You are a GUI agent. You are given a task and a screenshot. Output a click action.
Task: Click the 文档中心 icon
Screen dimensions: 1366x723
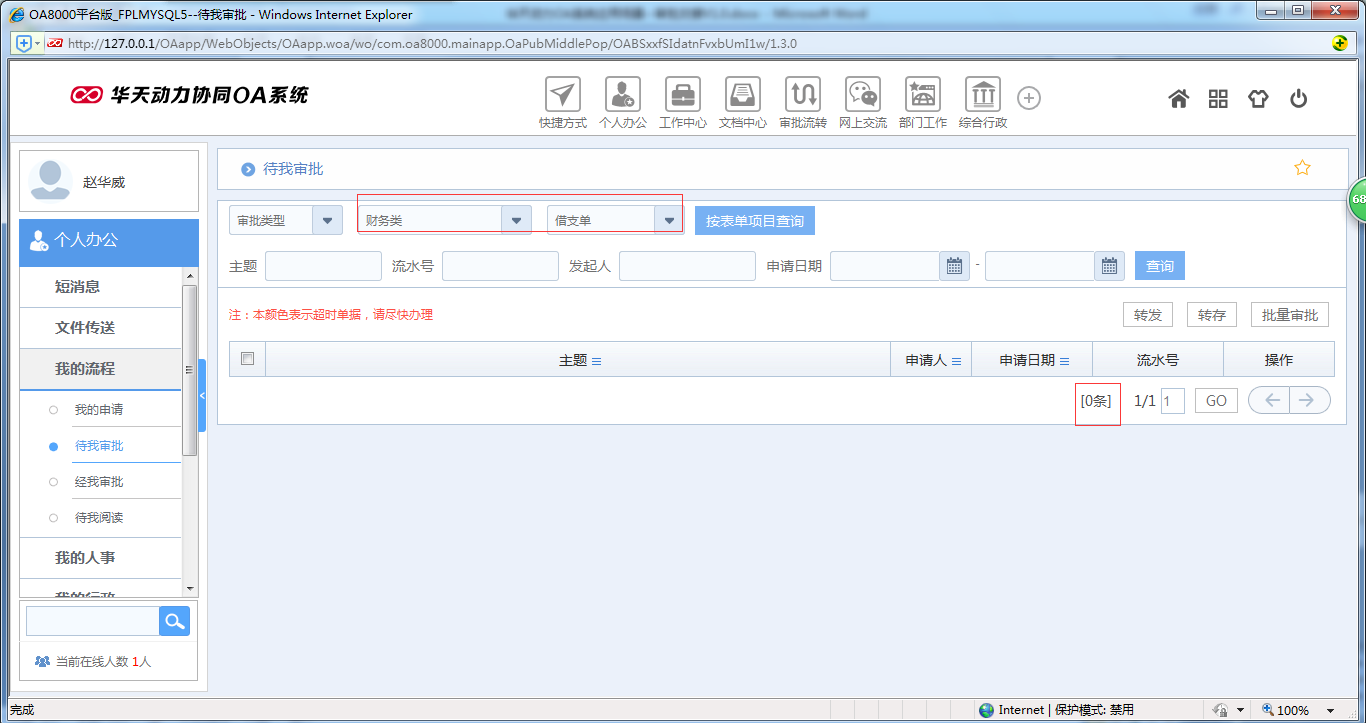(x=742, y=95)
